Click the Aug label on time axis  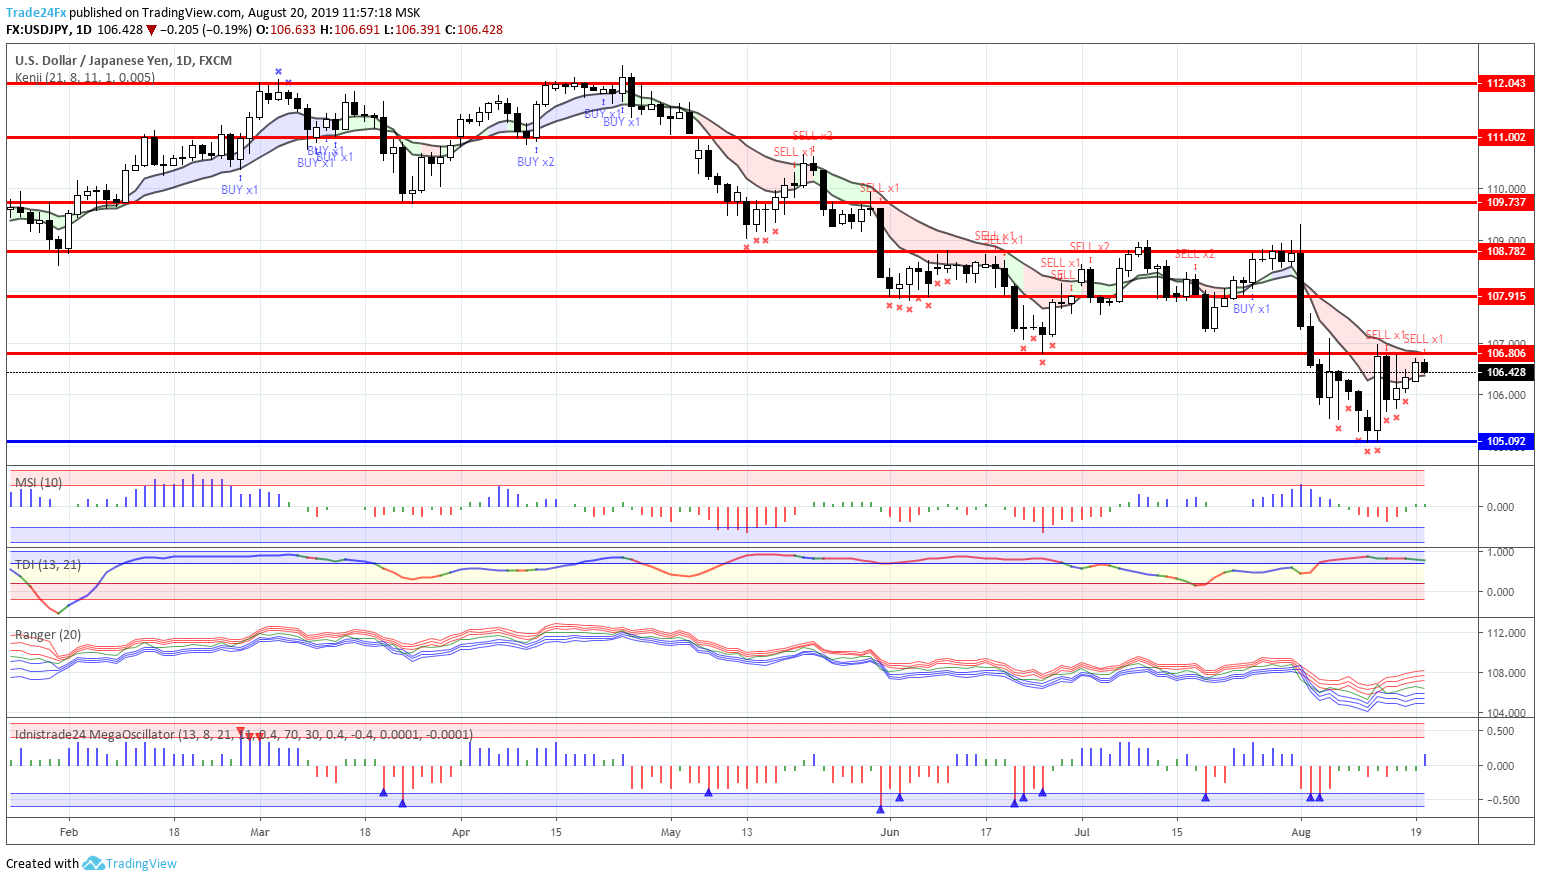1301,832
